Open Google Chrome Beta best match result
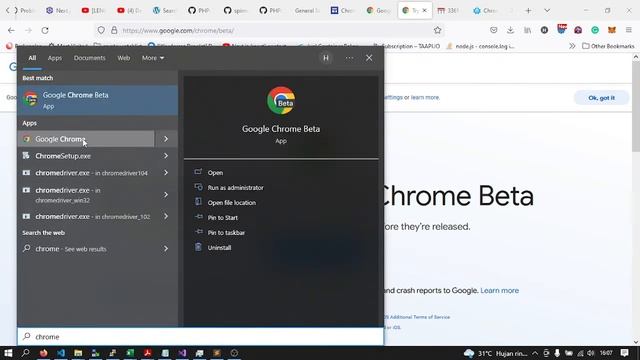640x360 pixels. [x=98, y=100]
